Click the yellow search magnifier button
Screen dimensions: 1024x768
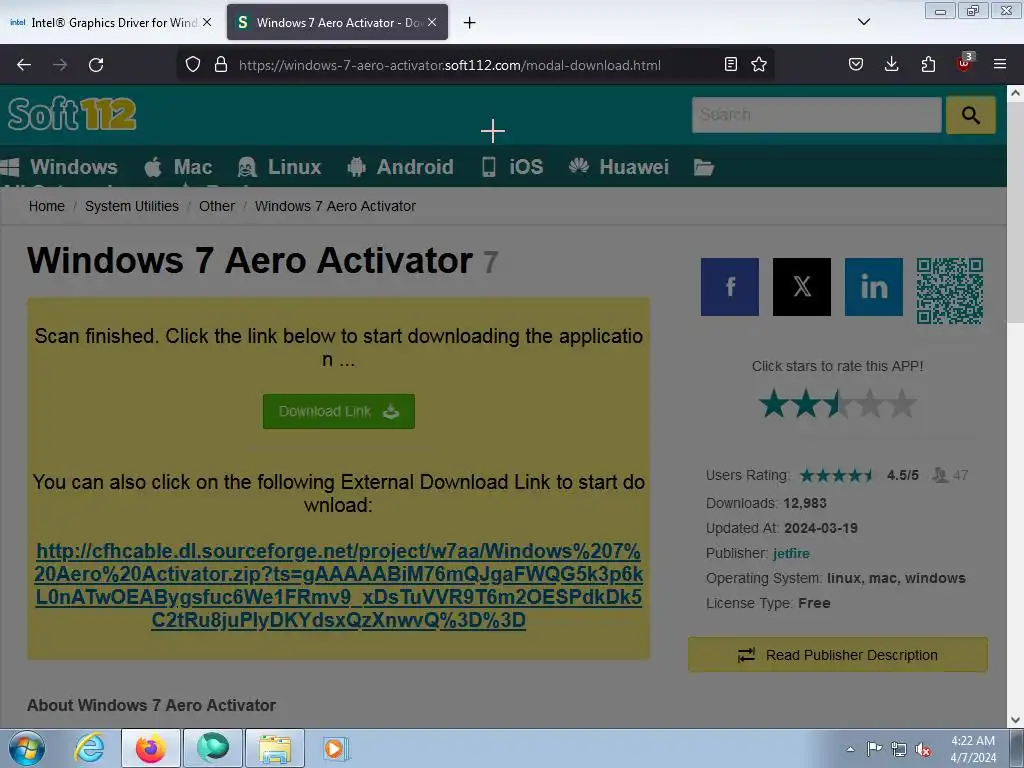click(x=970, y=115)
